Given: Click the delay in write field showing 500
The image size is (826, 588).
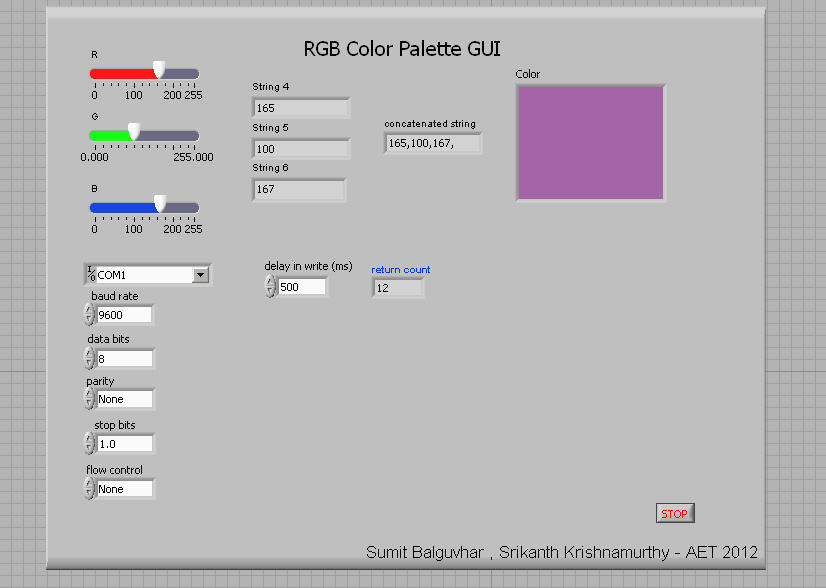Looking at the screenshot, I should (x=302, y=287).
